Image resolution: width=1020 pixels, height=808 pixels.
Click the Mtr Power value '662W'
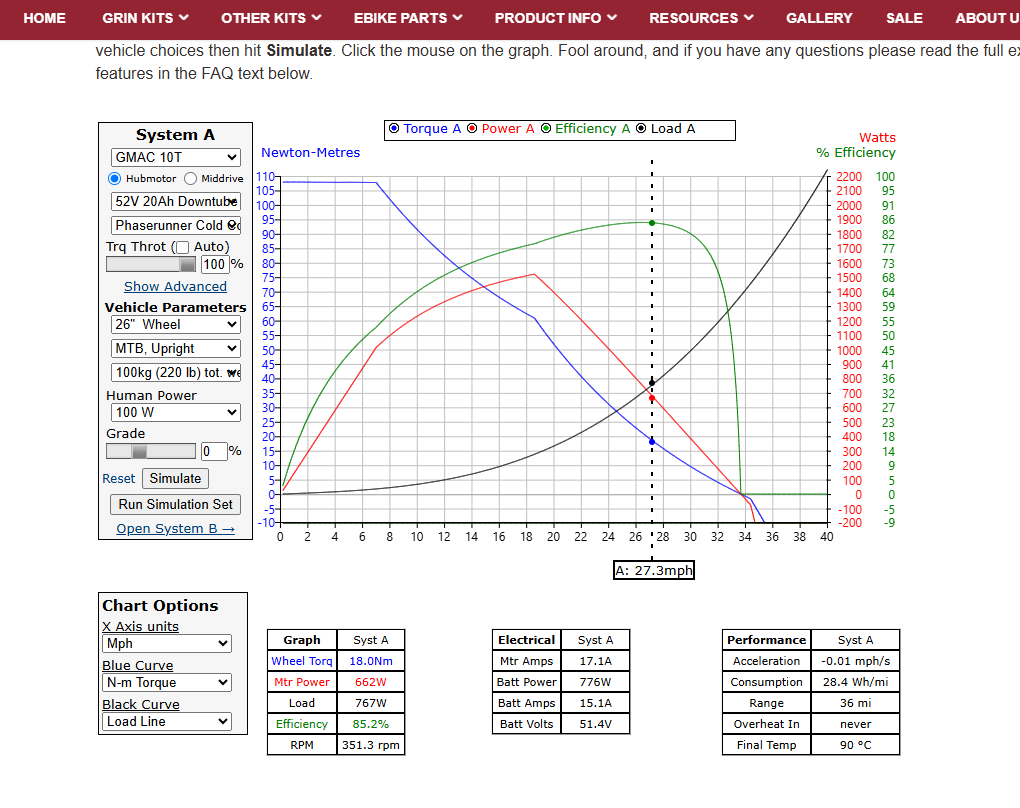[371, 682]
